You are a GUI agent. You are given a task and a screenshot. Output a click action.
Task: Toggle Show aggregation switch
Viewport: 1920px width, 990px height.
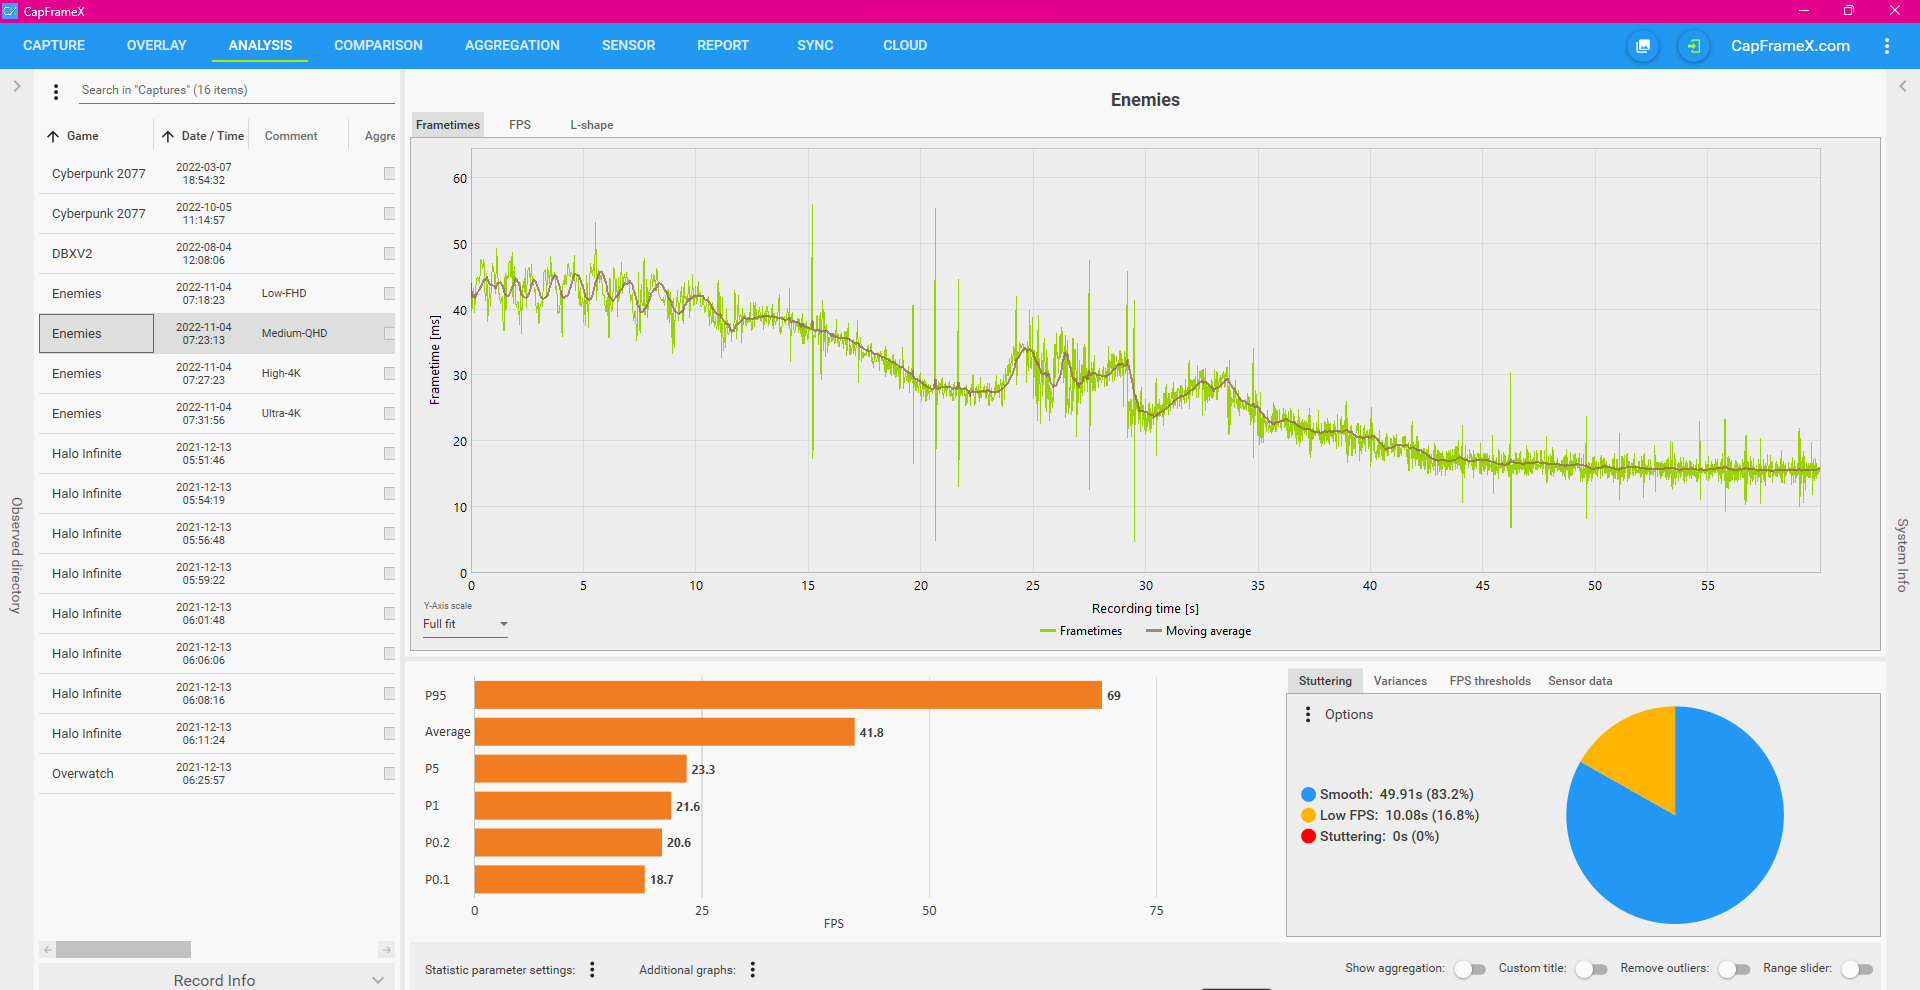click(1469, 969)
